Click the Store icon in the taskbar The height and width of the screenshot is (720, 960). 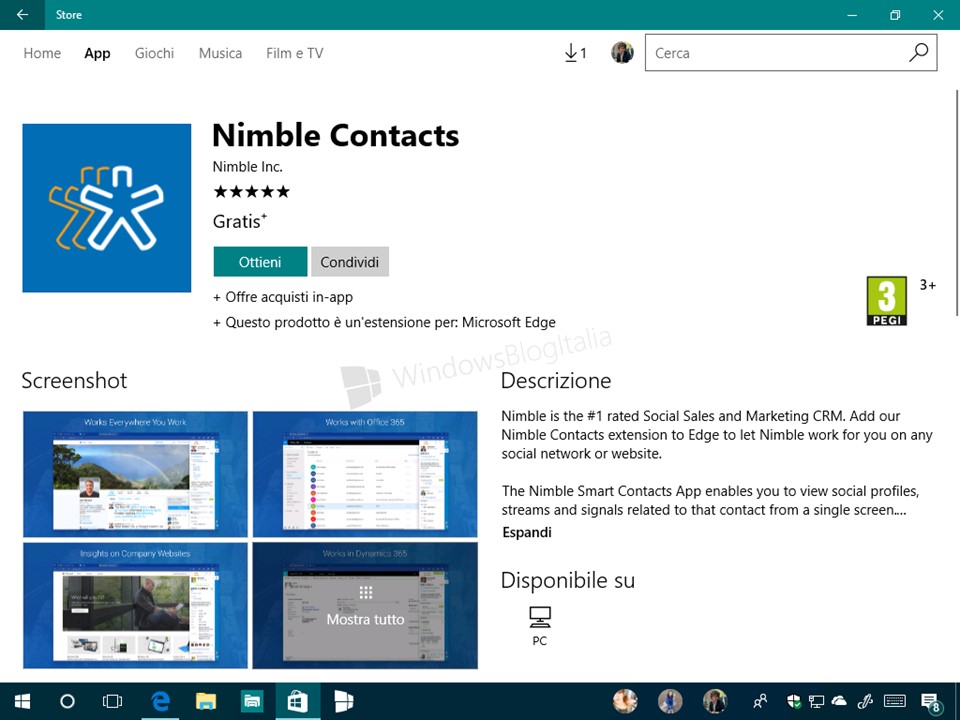coord(298,701)
